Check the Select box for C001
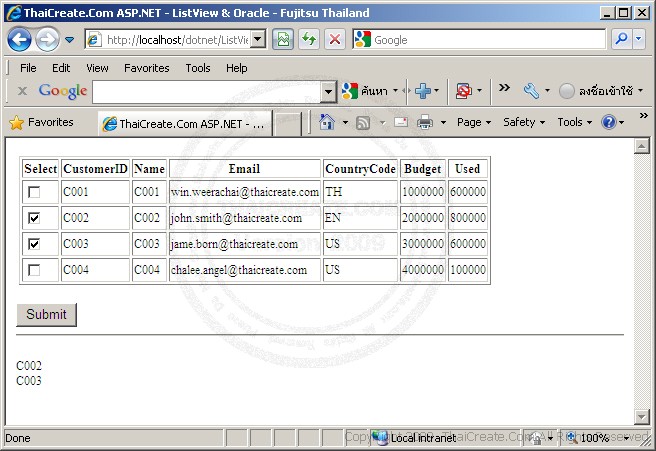The height and width of the screenshot is (451, 656). pos(35,191)
